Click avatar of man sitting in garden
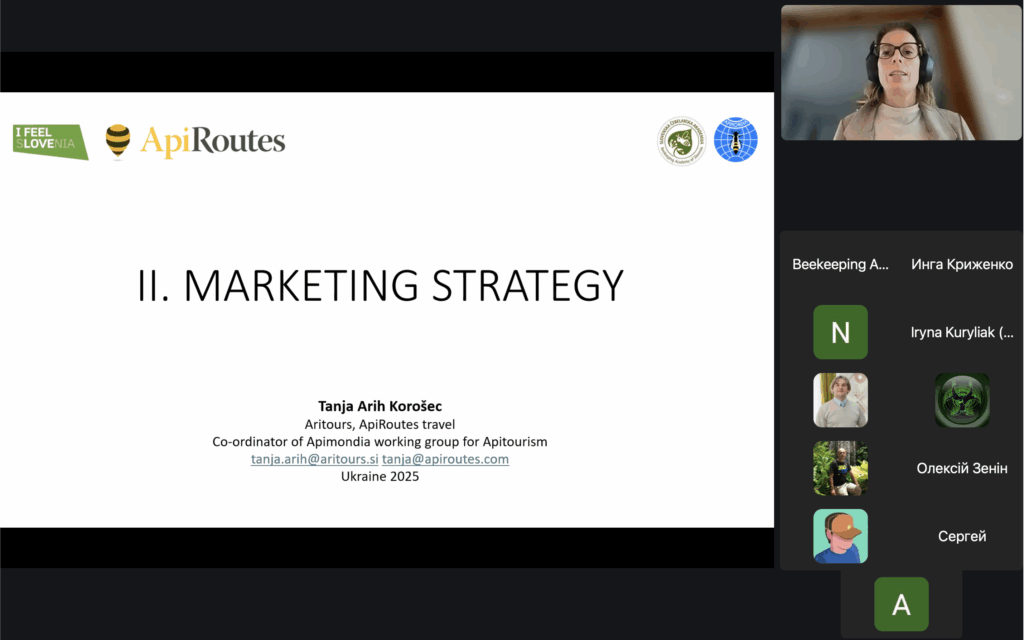Screen dimensions: 1024x640 pos(840,468)
